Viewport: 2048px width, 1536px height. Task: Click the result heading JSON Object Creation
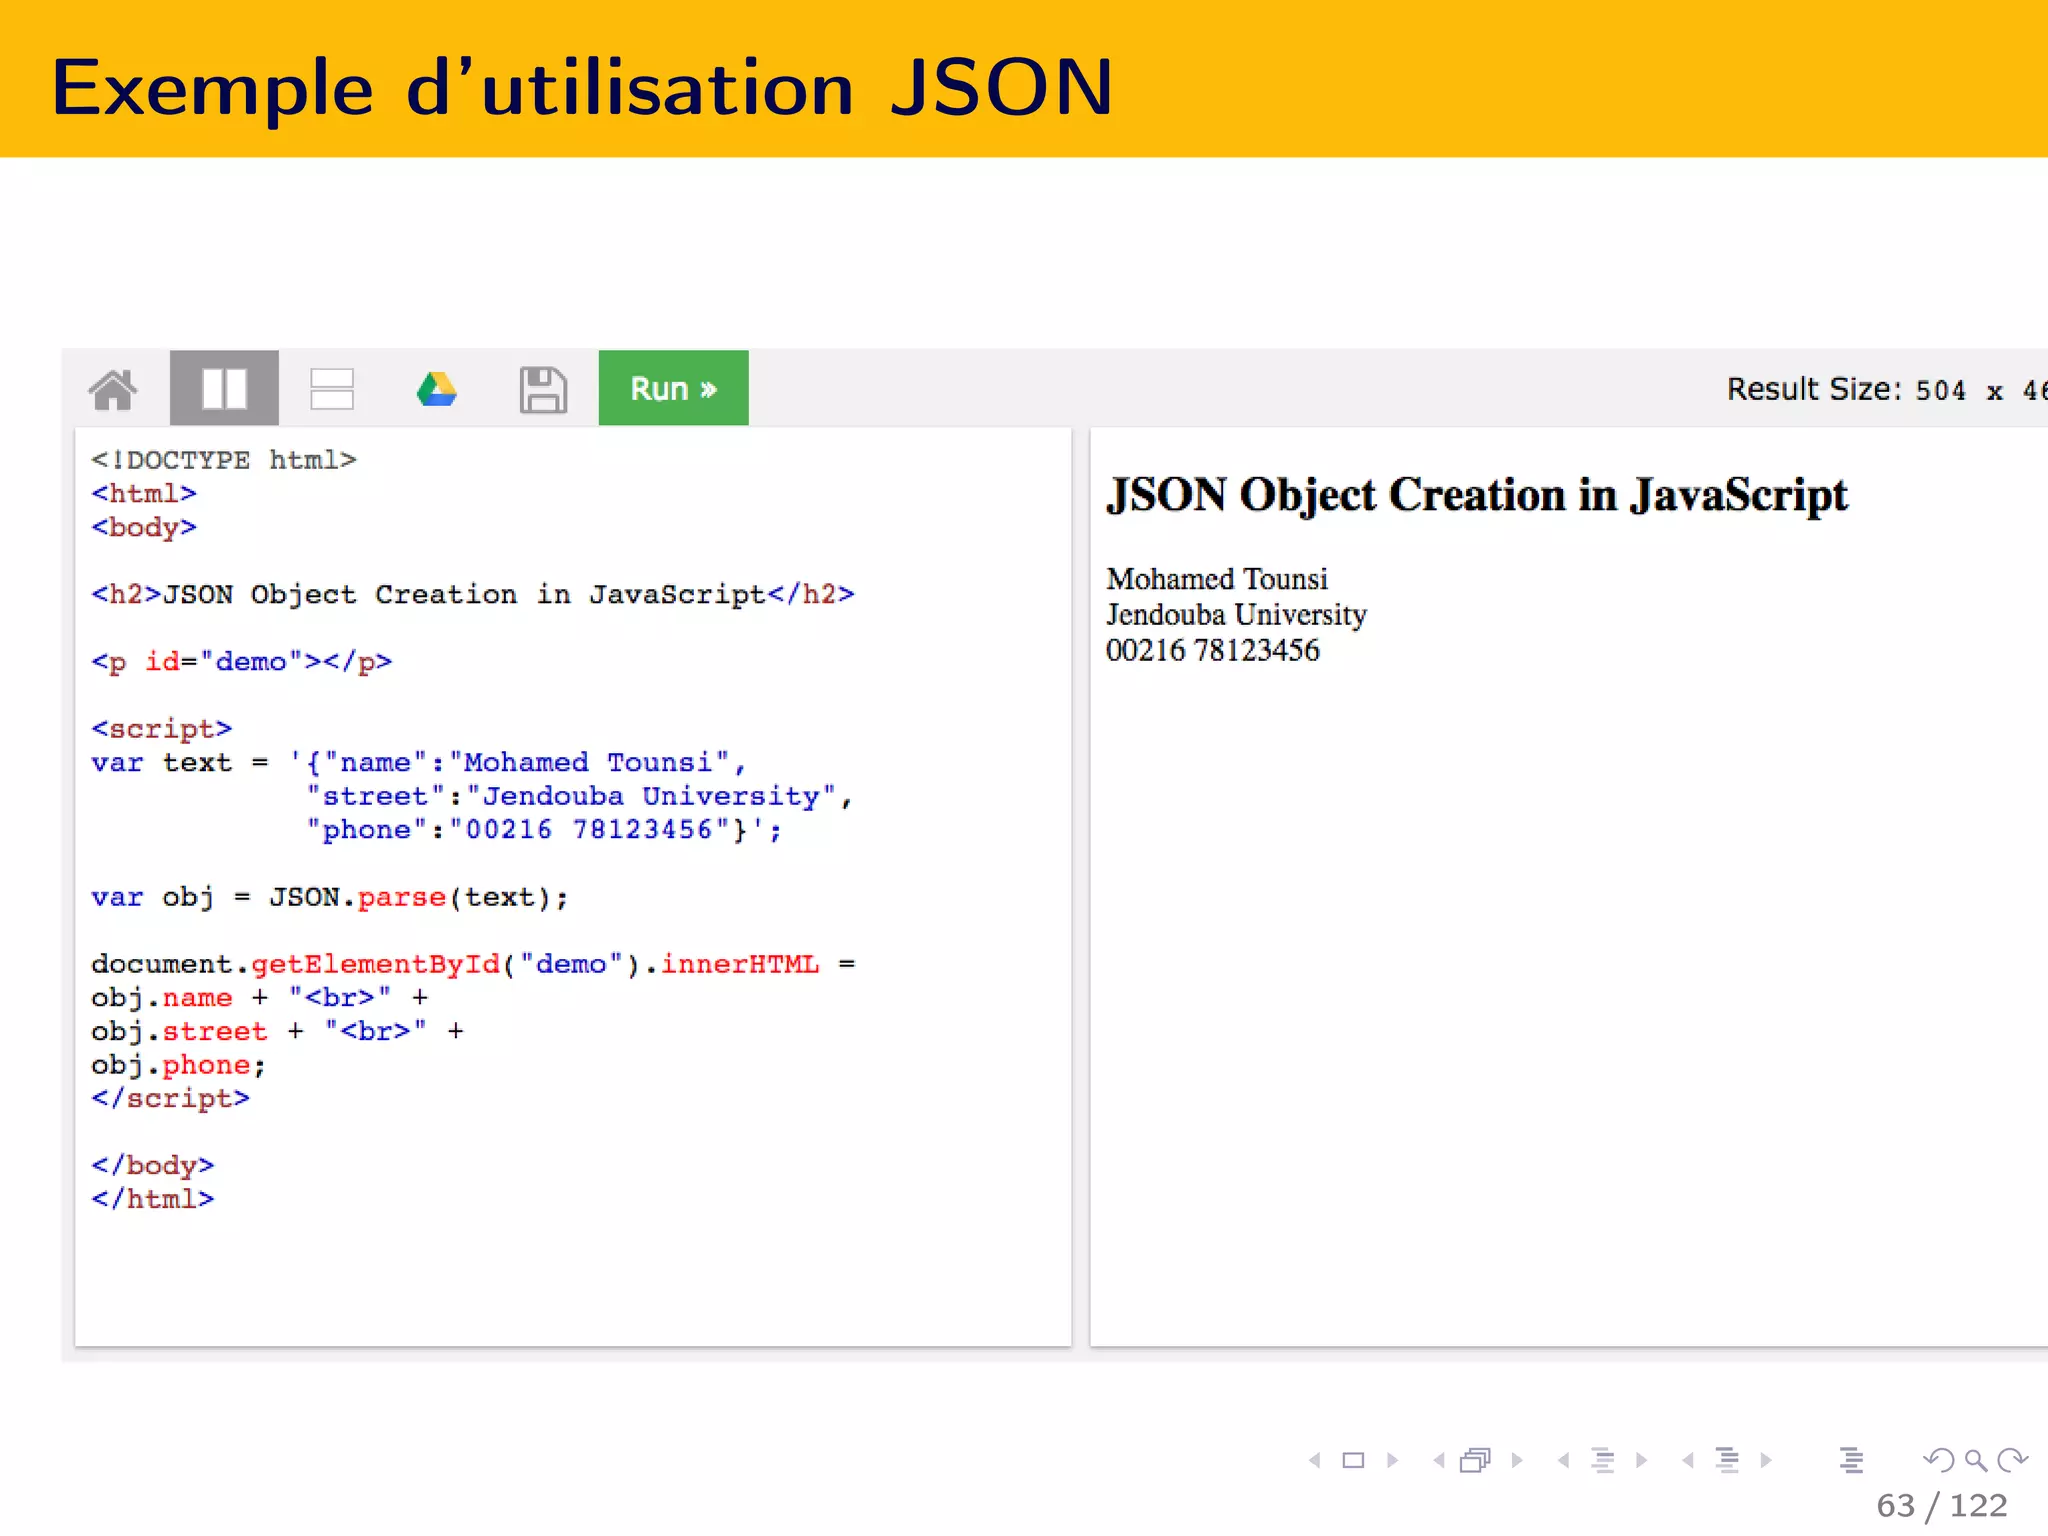click(1477, 495)
